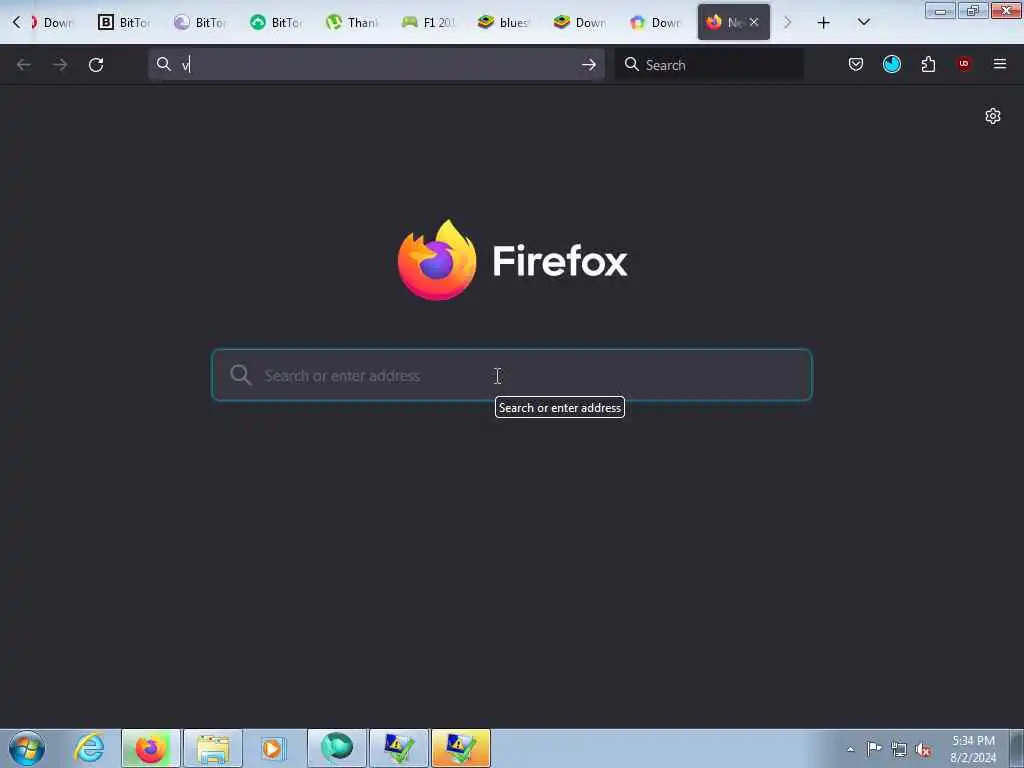The image size is (1024, 768).
Task: Switch to the second BitTorrent tab
Action: [200, 22]
